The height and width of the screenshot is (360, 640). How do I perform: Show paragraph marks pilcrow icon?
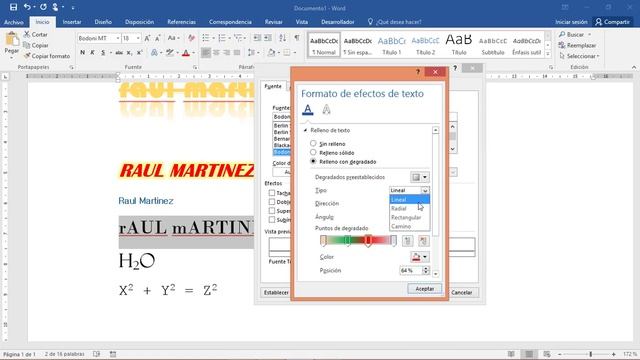[x=297, y=38]
